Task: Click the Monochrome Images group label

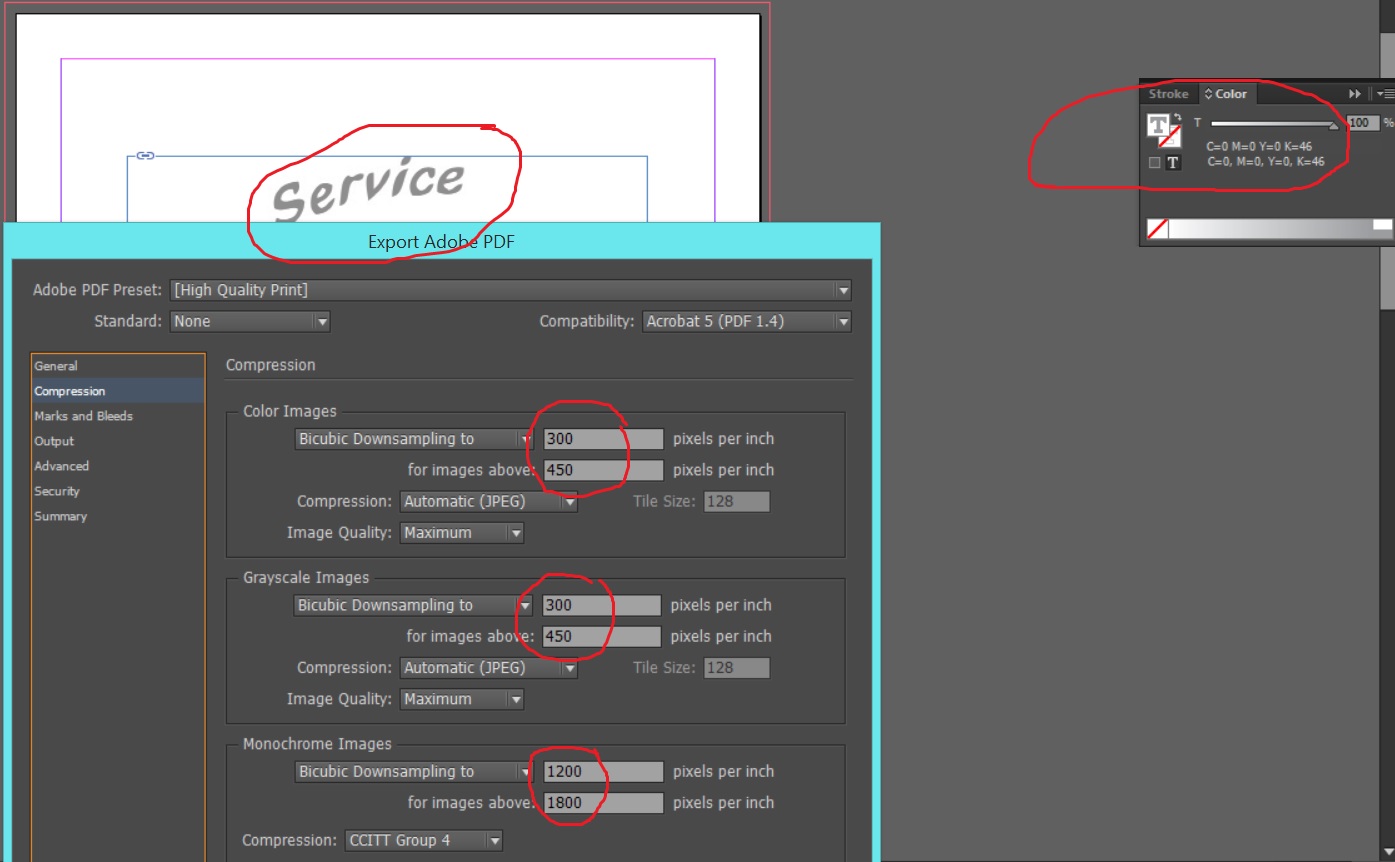Action: [x=317, y=744]
